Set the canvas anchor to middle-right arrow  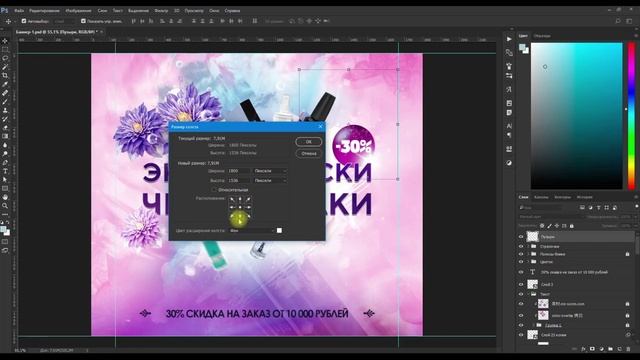coord(248,207)
